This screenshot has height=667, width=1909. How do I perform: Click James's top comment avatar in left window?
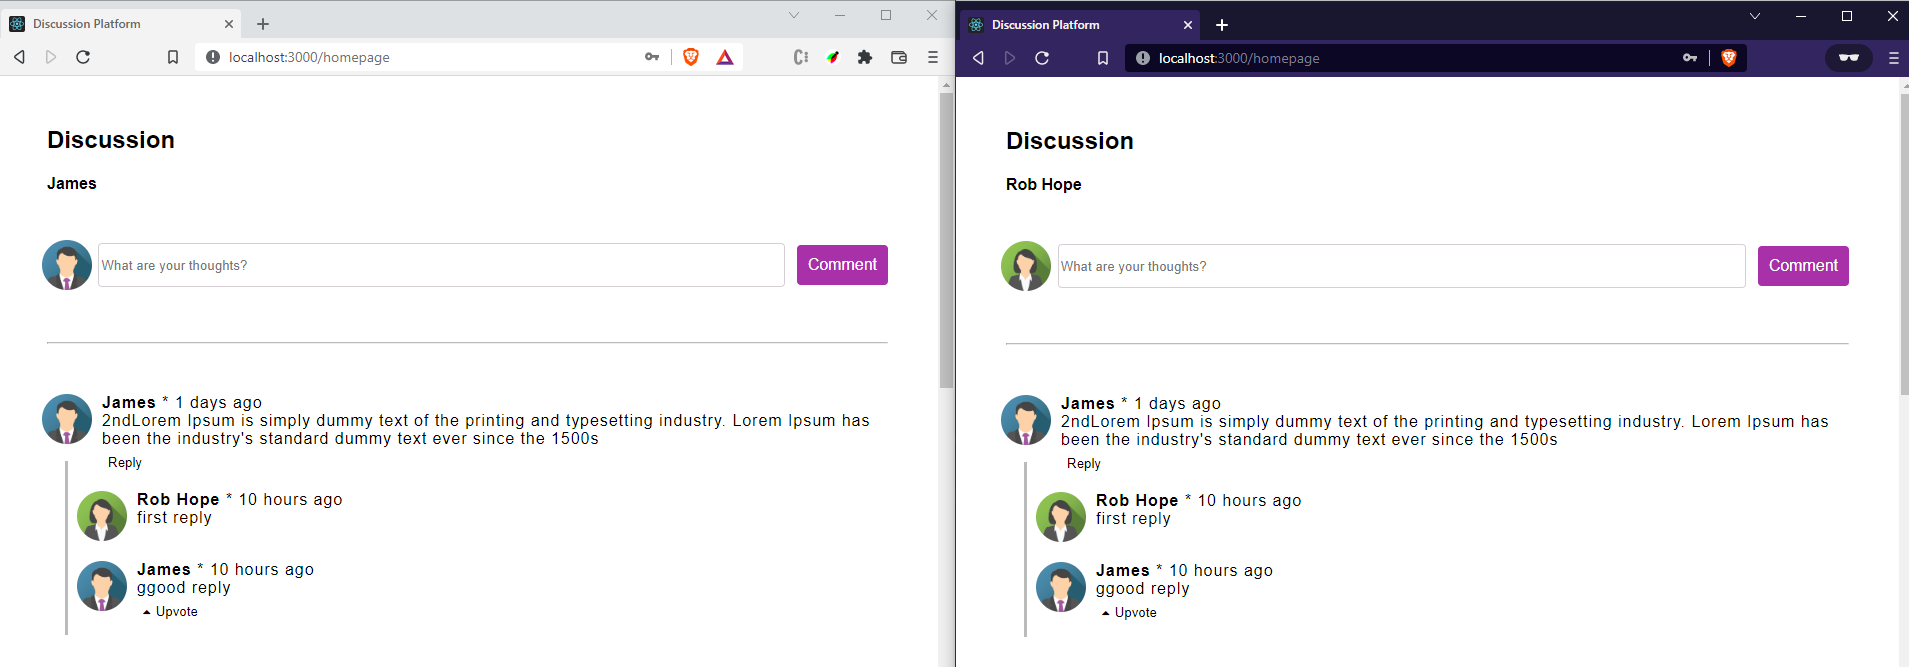[x=67, y=419]
